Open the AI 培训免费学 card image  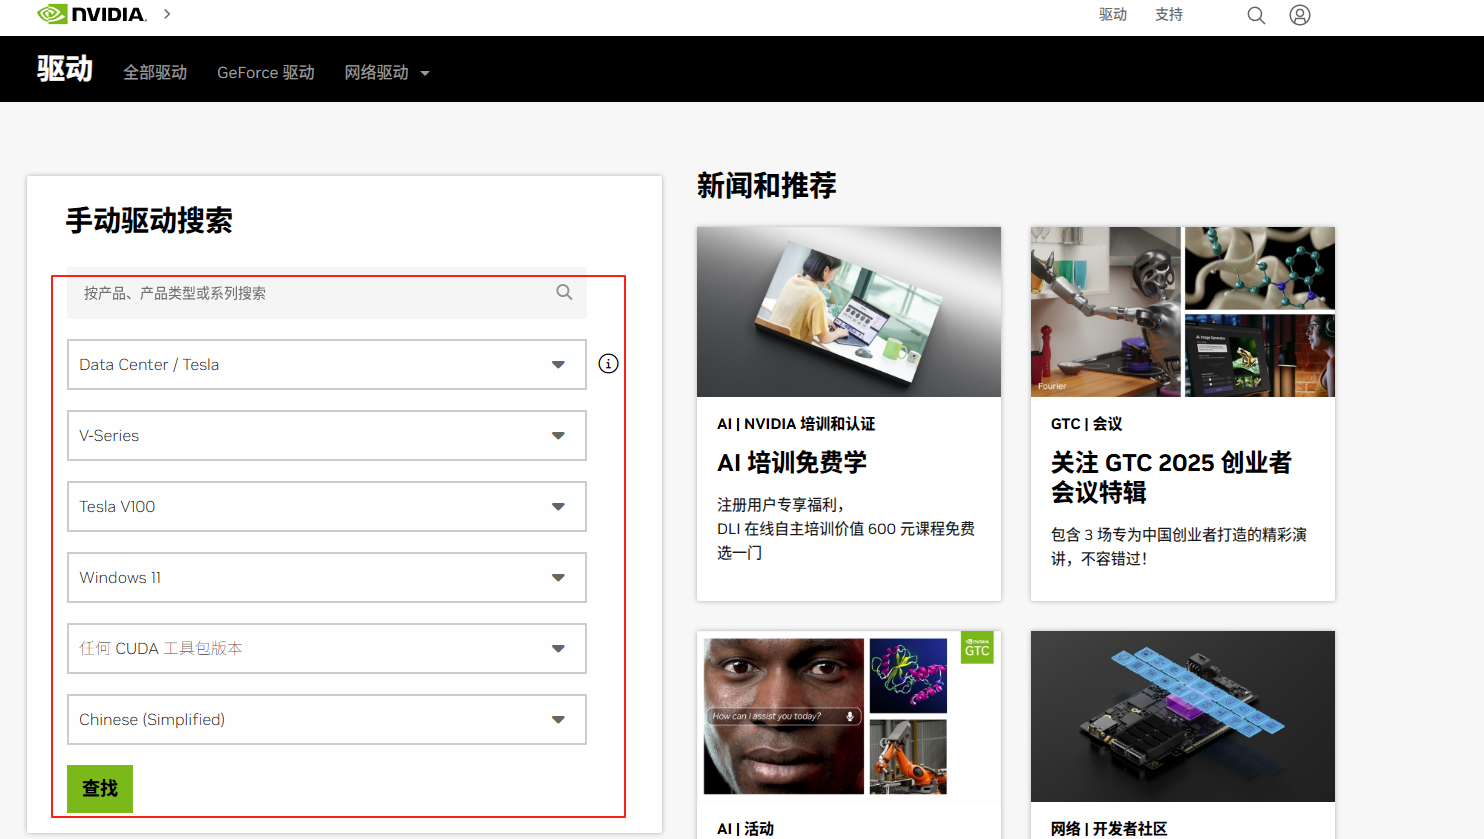pos(849,312)
